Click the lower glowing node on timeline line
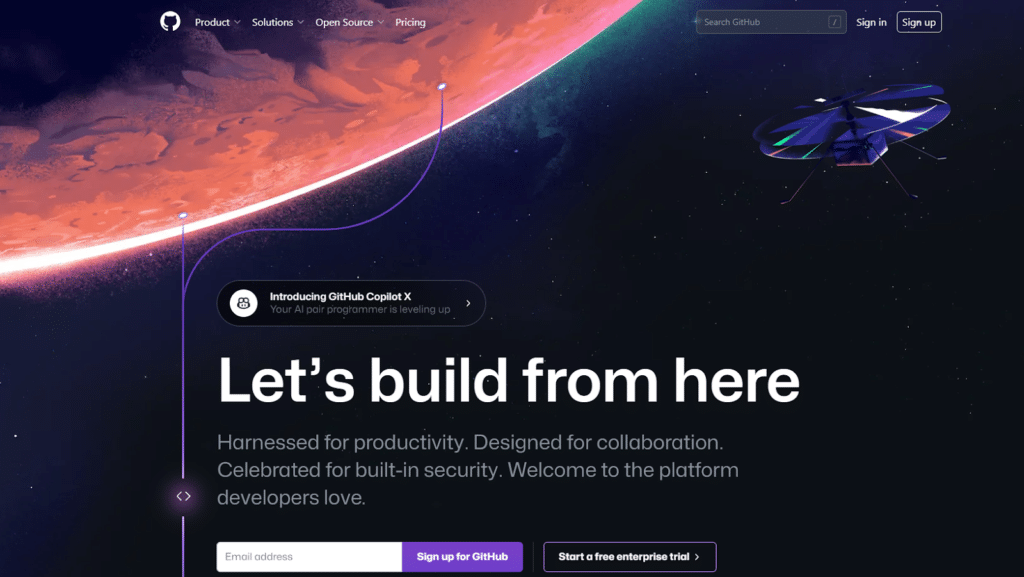The height and width of the screenshot is (577, 1024). (183, 215)
